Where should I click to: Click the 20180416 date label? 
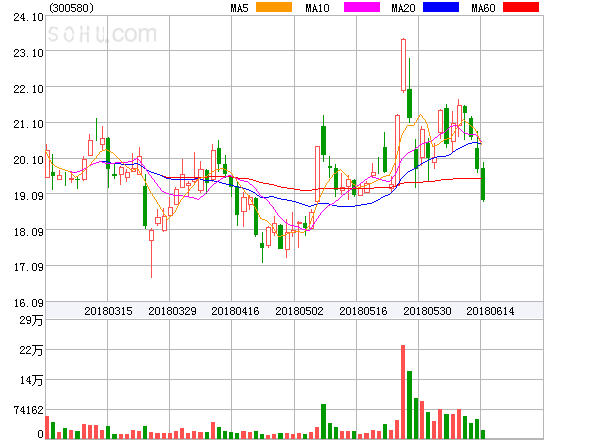point(235,311)
